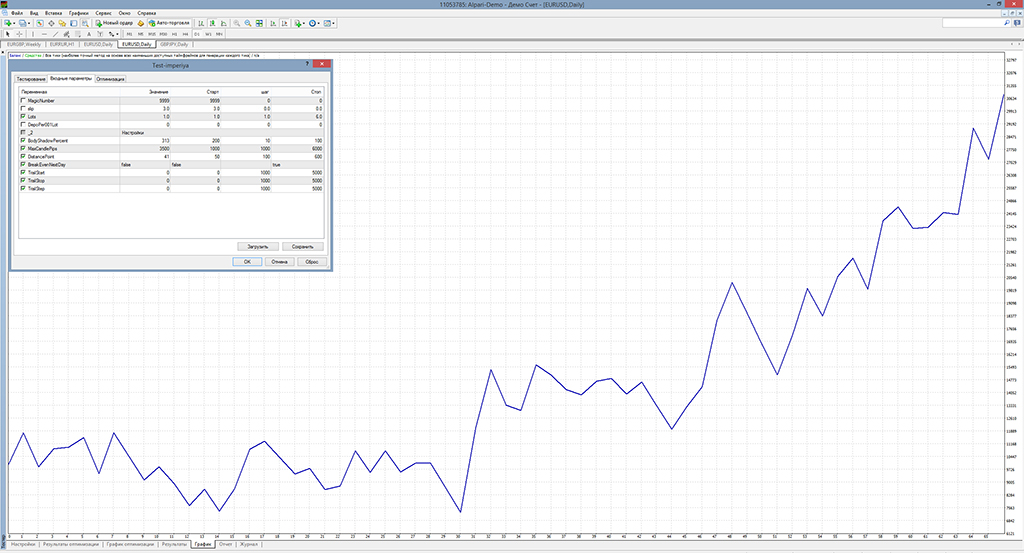The width and height of the screenshot is (1024, 553).
Task: Uncheck the MaxCandlePips checkbox
Action: coord(23,148)
